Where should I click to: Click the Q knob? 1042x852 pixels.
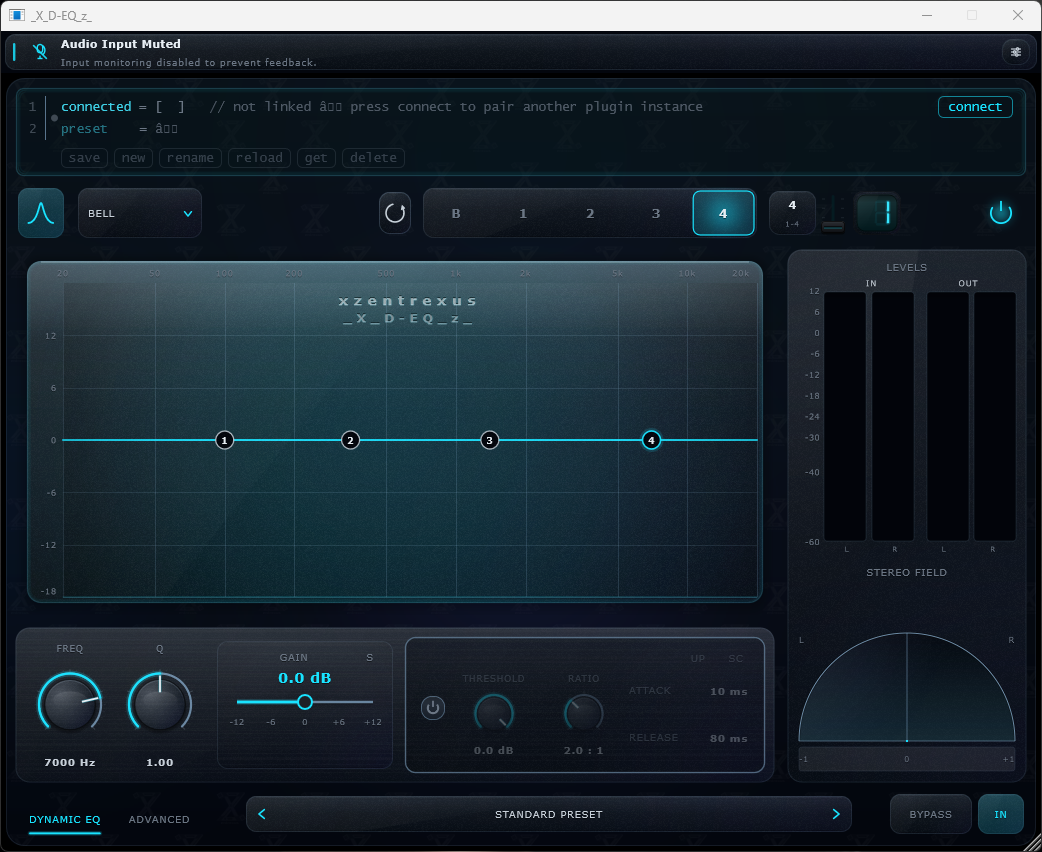[x=159, y=705]
